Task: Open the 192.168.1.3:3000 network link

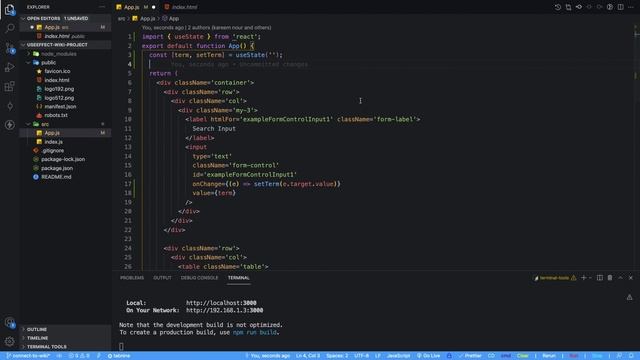Action: tap(224, 310)
